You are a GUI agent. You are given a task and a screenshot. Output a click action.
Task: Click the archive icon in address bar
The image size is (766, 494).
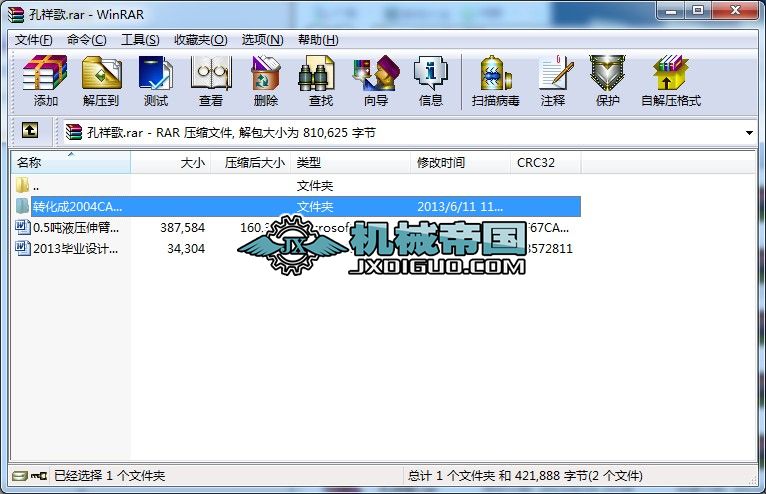[x=74, y=132]
